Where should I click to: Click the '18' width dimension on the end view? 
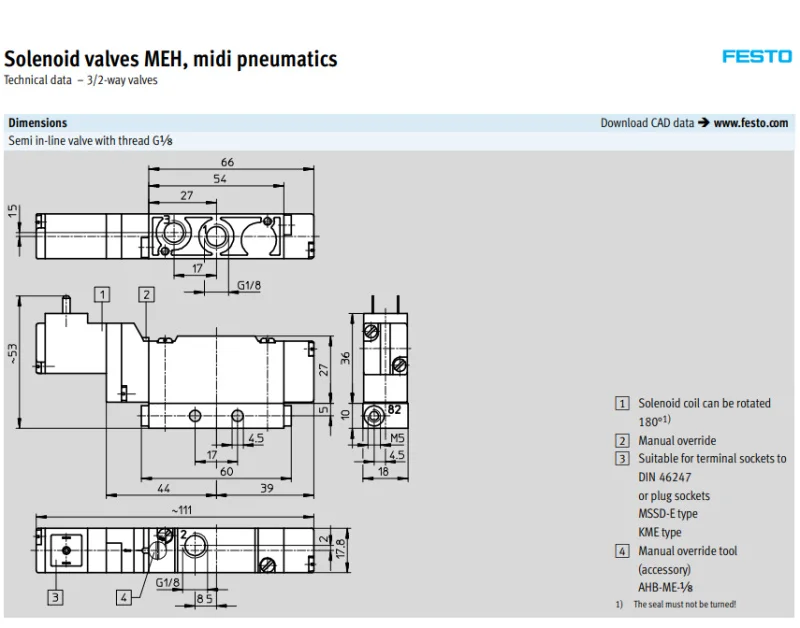(383, 471)
